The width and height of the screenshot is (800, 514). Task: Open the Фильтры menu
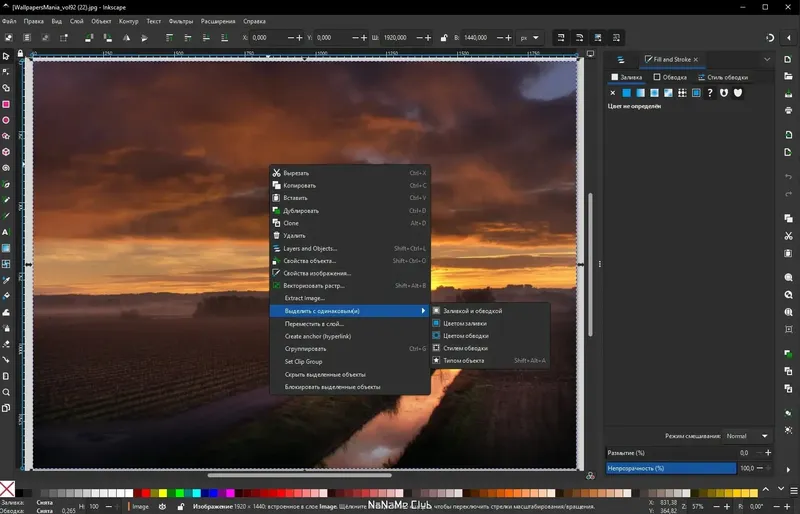[x=181, y=20]
